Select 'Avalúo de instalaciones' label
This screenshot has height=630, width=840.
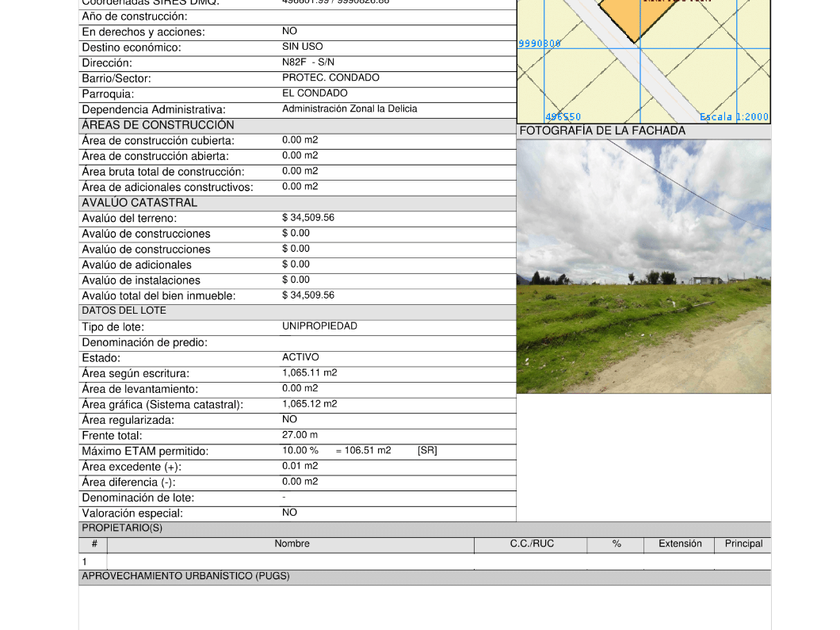(x=141, y=281)
